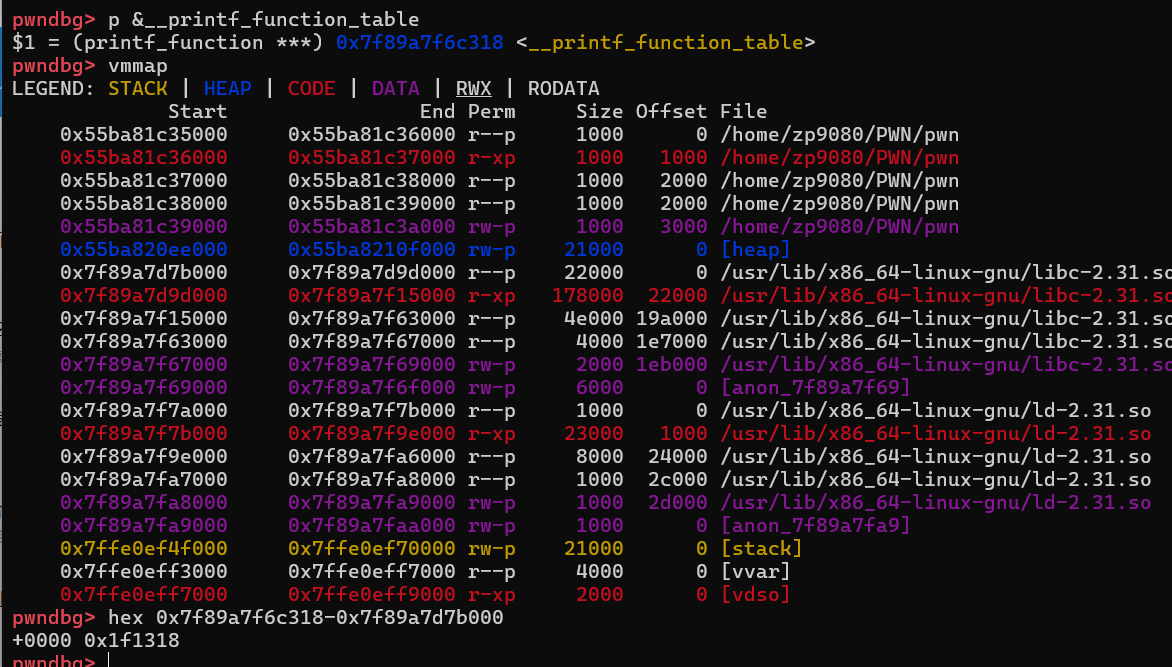The image size is (1172, 667).
Task: Click the Start column header
Action: (x=197, y=112)
